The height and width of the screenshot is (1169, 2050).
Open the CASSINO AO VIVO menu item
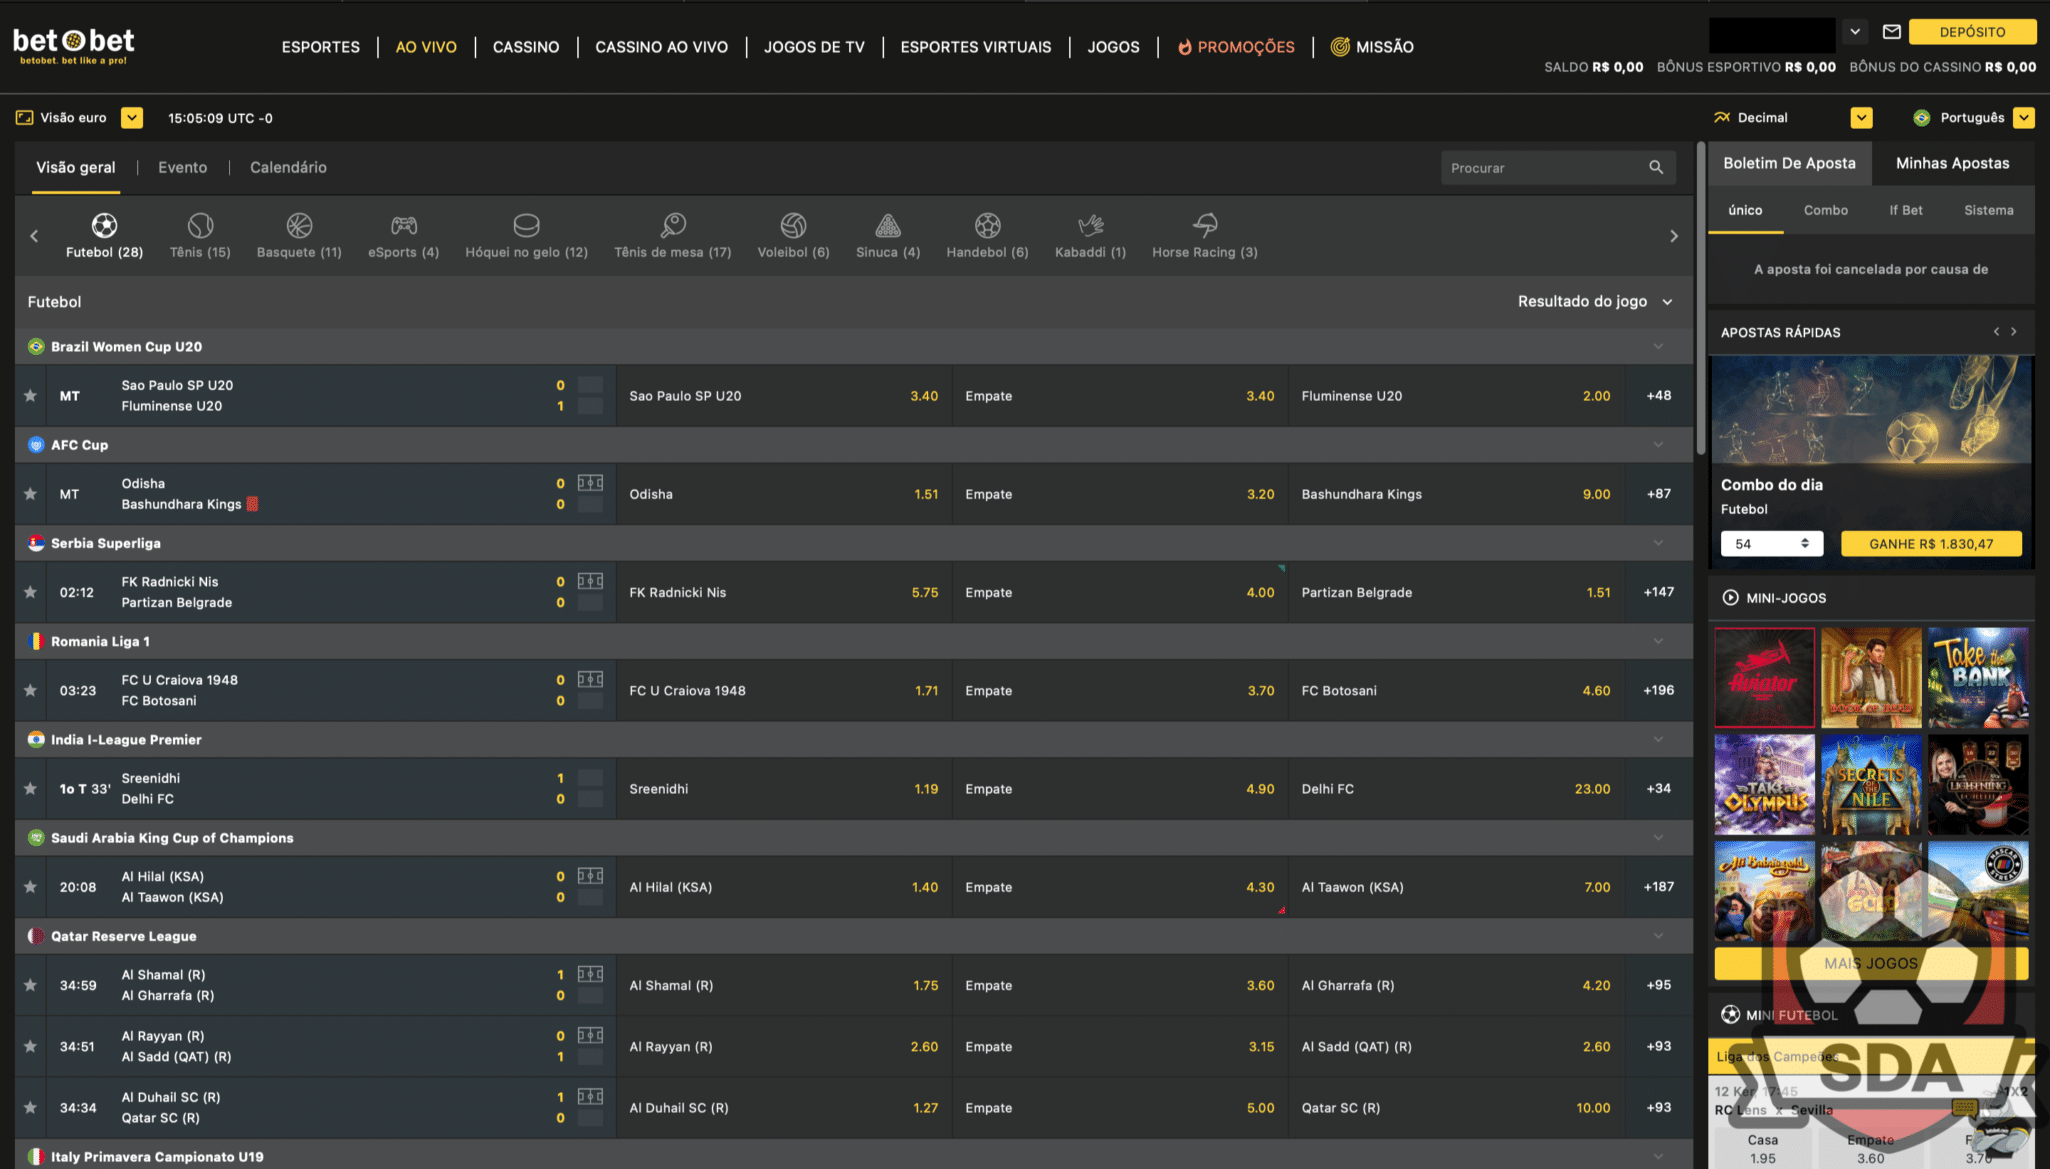(x=661, y=47)
